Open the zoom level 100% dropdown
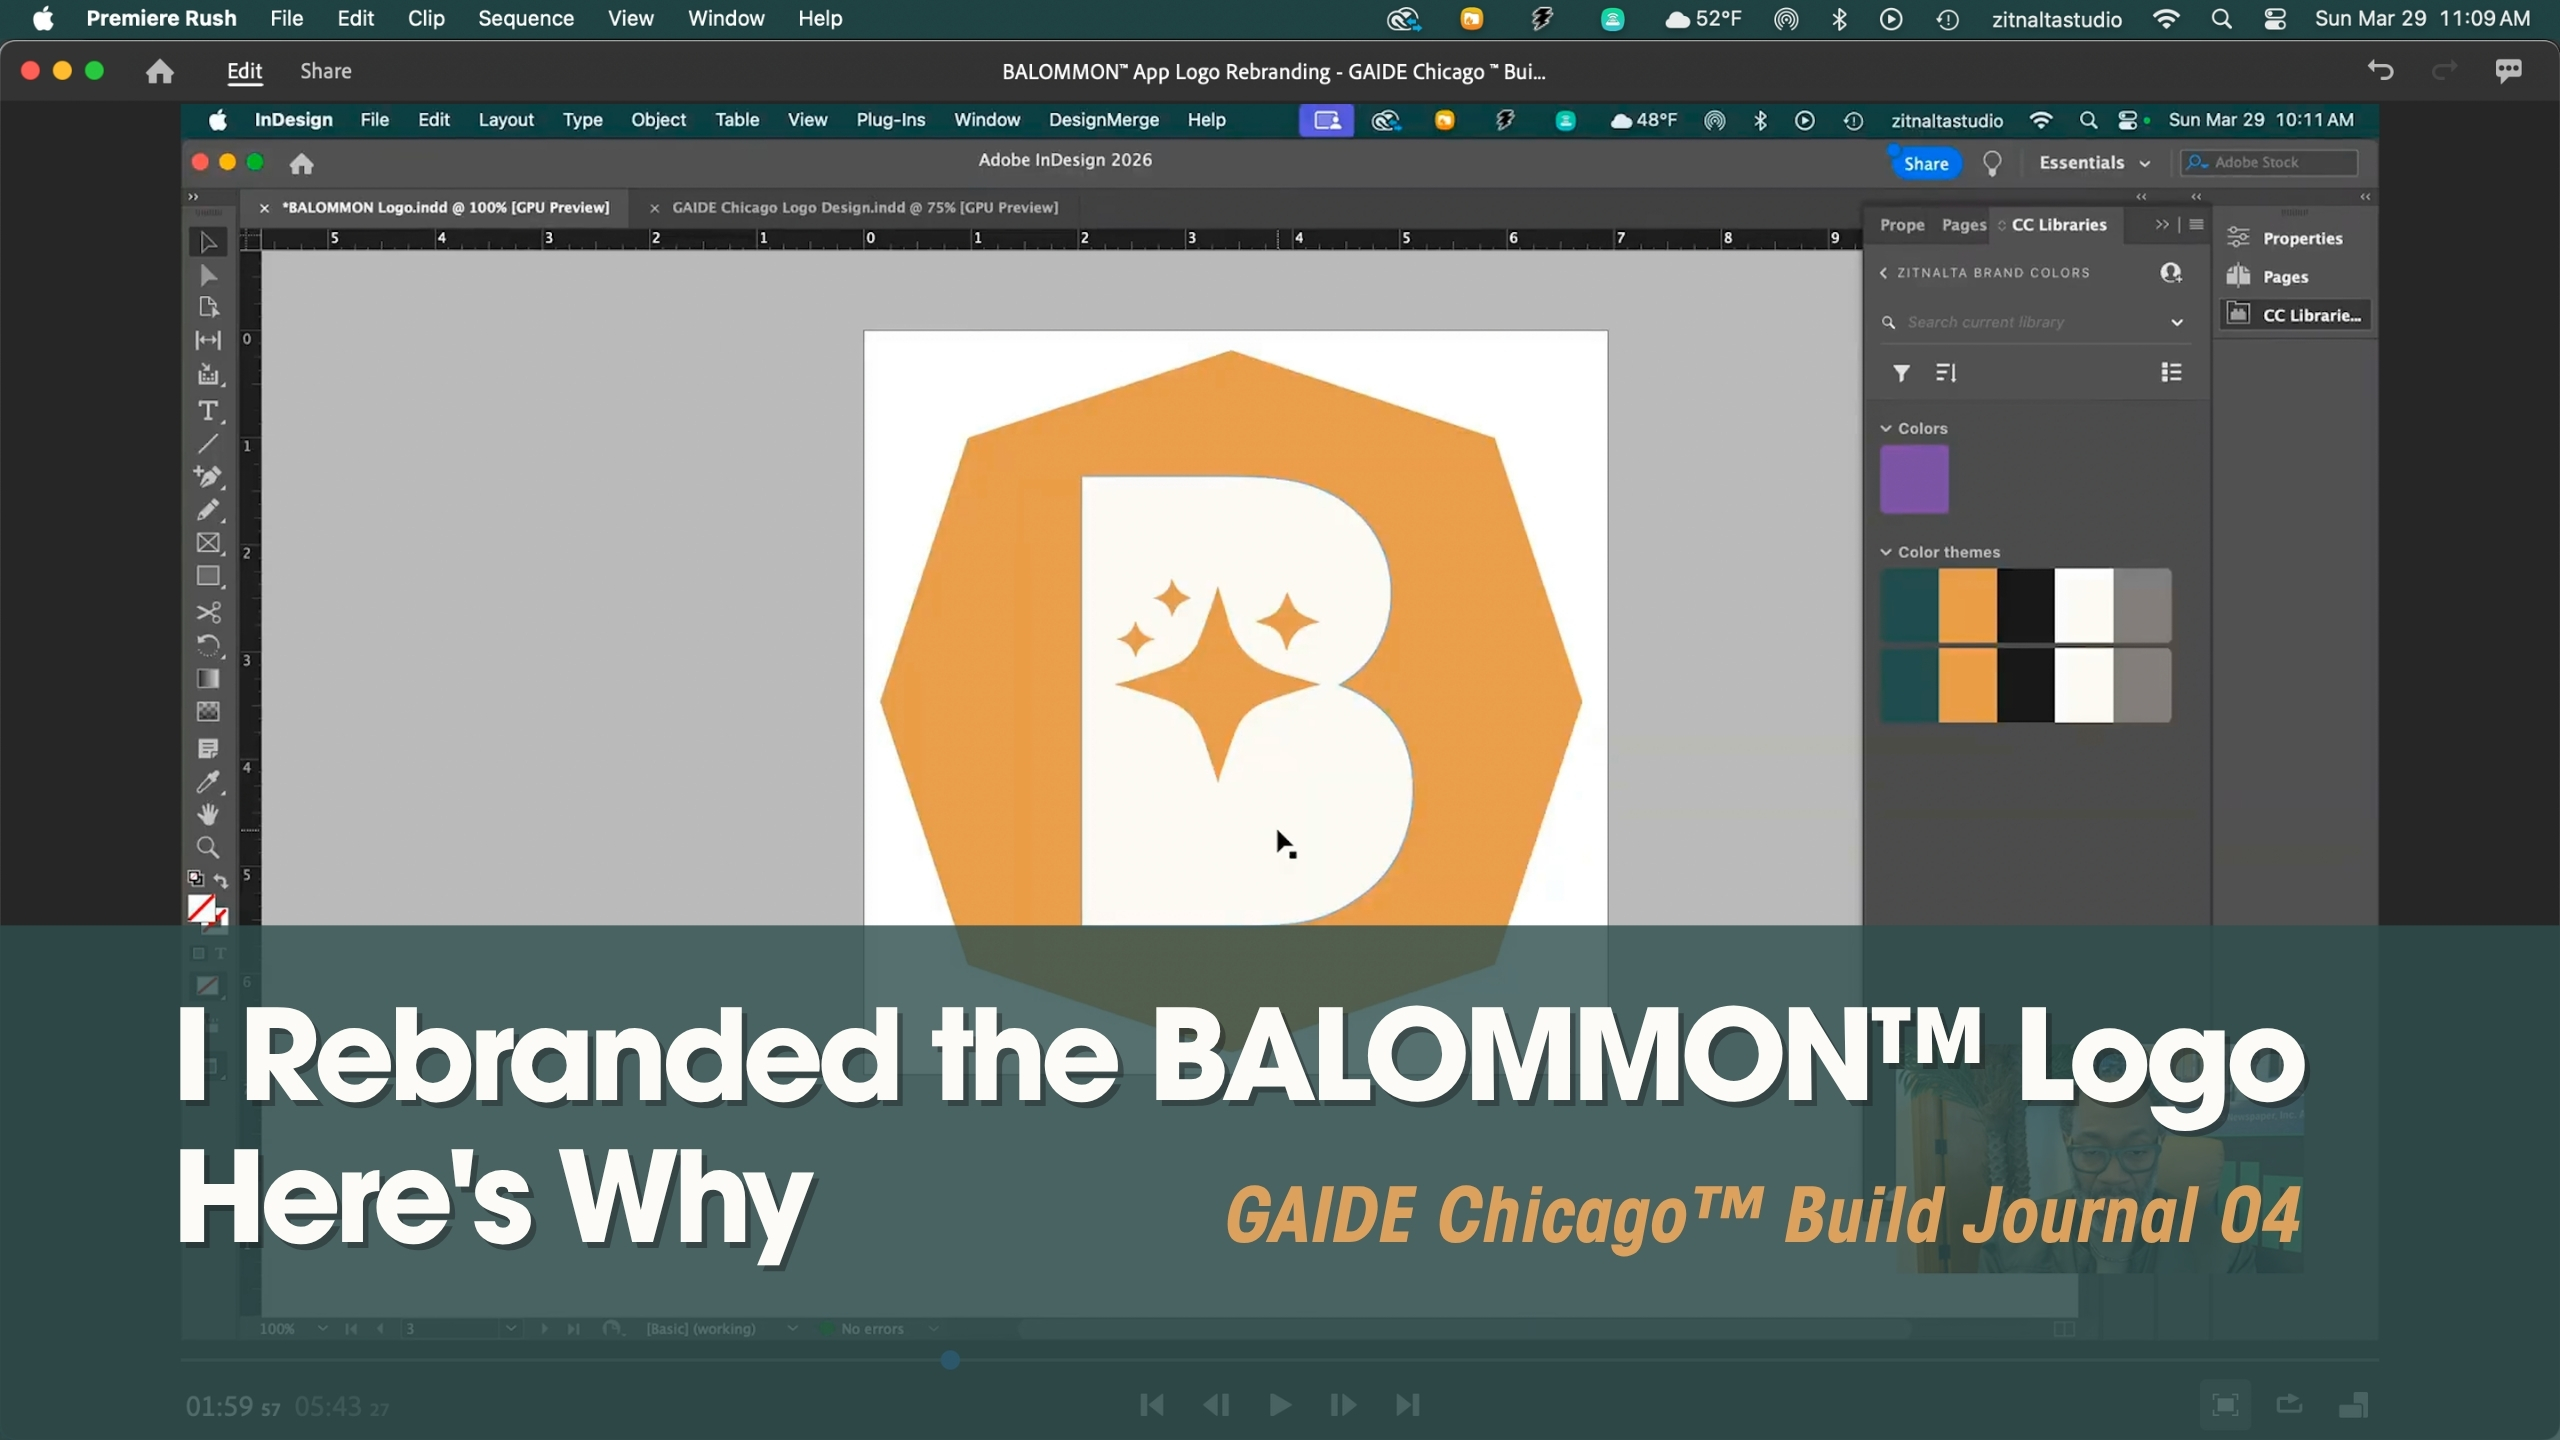The image size is (2560, 1440). pyautogui.click(x=322, y=1328)
